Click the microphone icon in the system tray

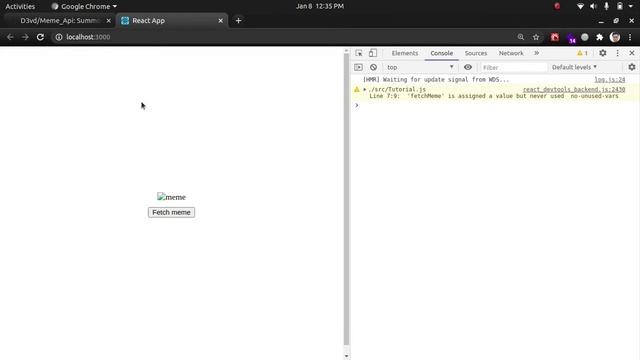coord(607,6)
